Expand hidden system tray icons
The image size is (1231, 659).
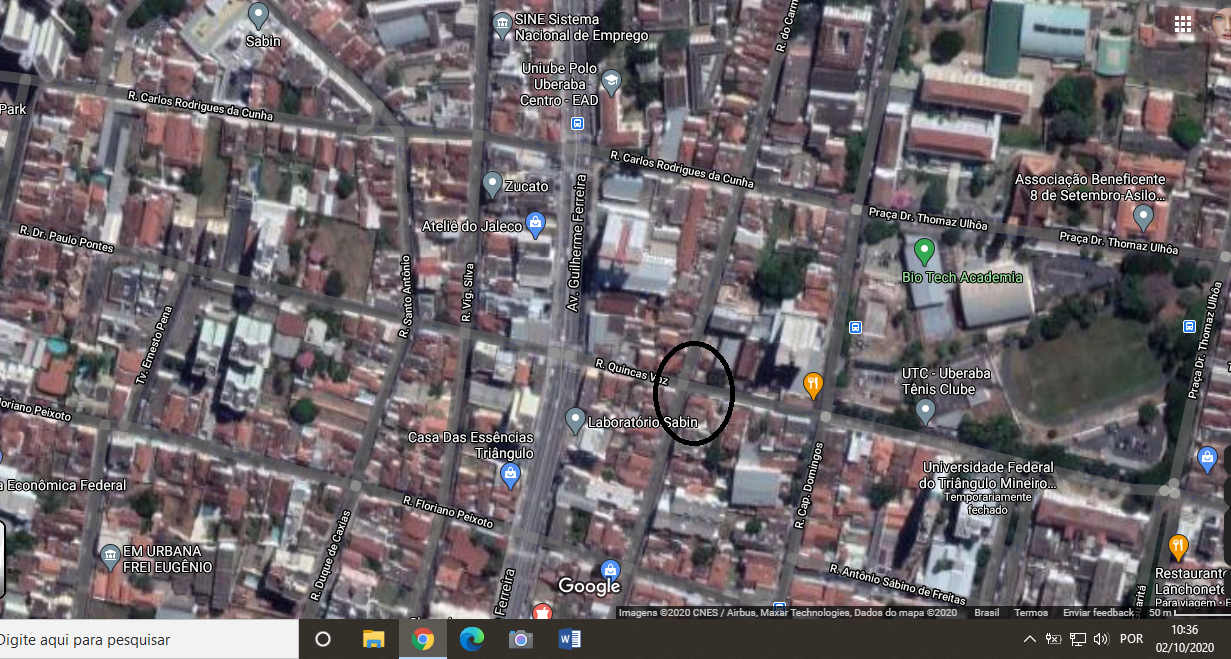[x=1029, y=639]
